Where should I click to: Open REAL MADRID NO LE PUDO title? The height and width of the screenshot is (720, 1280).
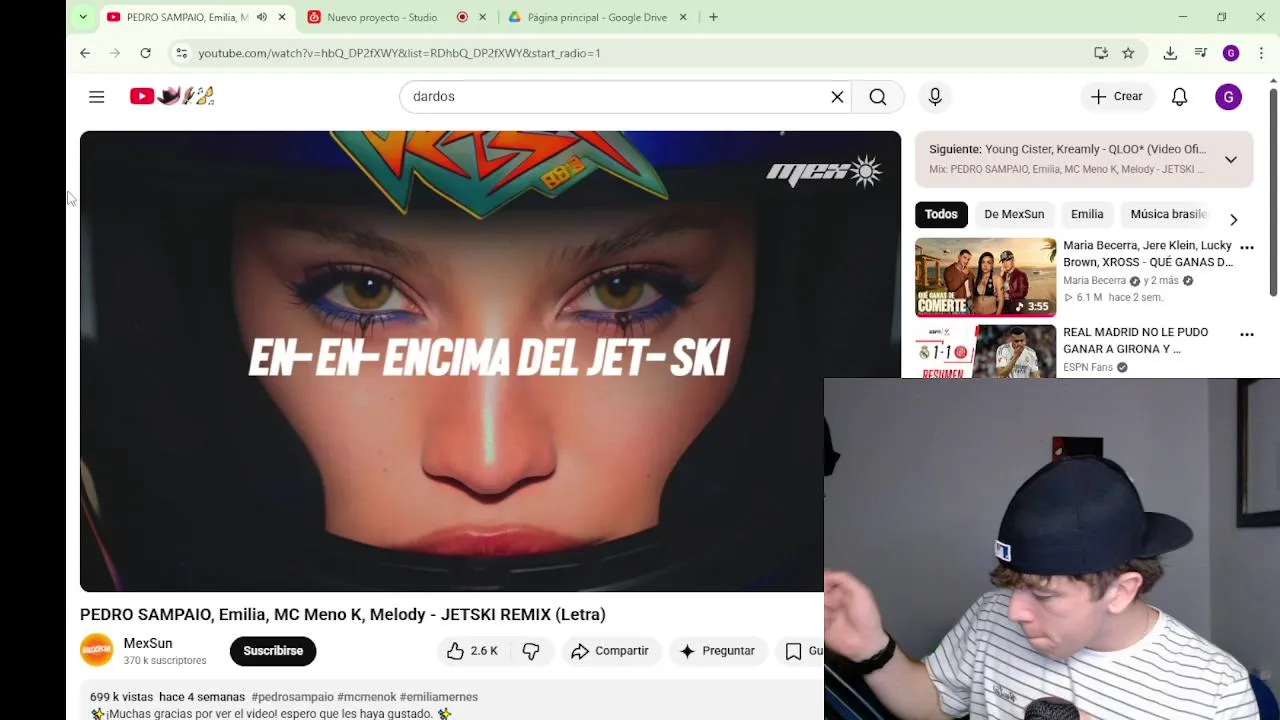click(x=1135, y=341)
